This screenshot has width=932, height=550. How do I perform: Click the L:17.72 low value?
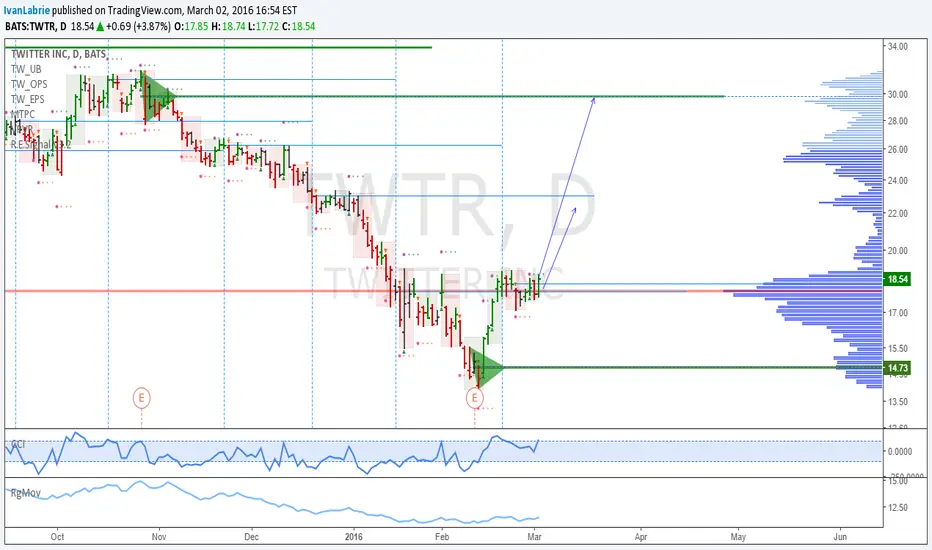263,26
